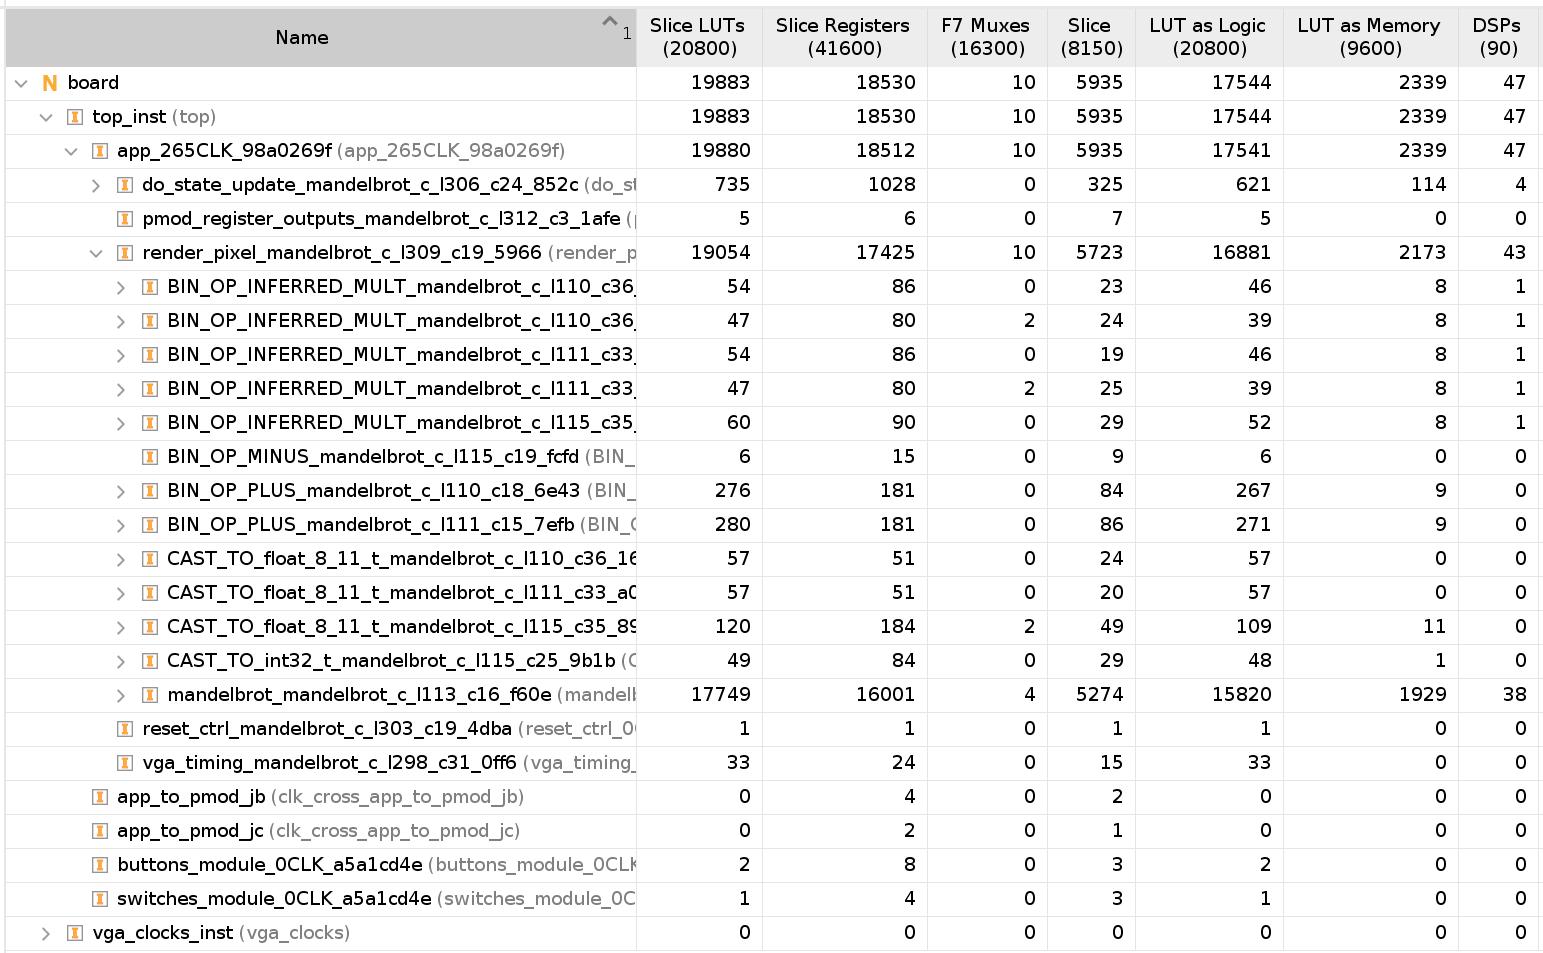Screen dimensions: 1543x953
Task: Sort by Slice LUTs column header
Action: coord(698,37)
